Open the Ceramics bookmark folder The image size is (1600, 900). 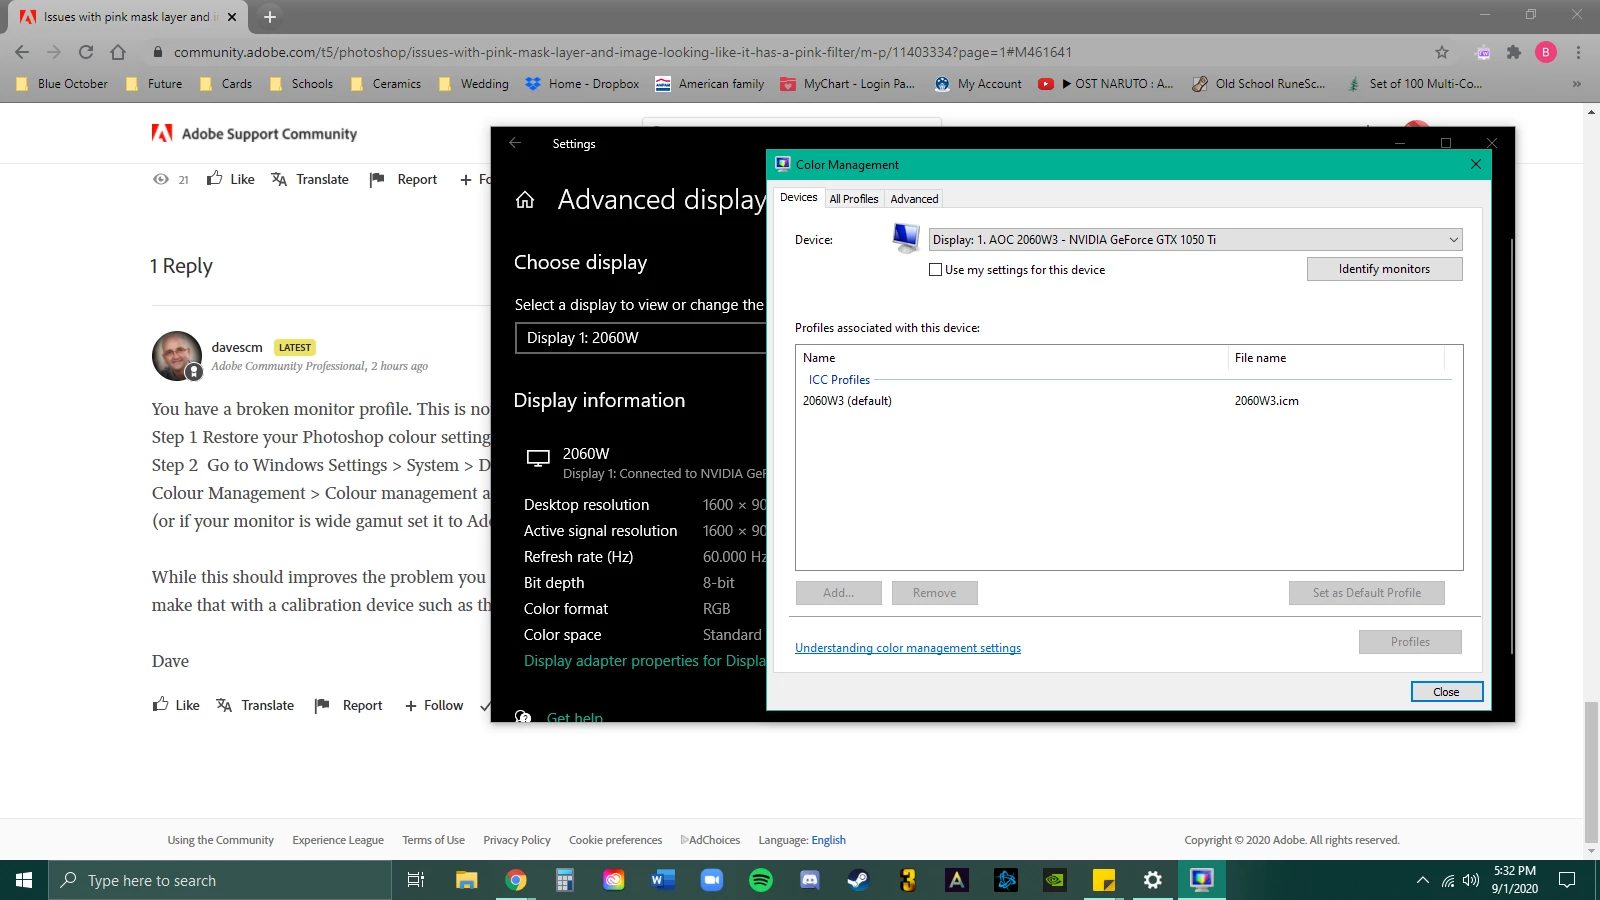(x=386, y=84)
